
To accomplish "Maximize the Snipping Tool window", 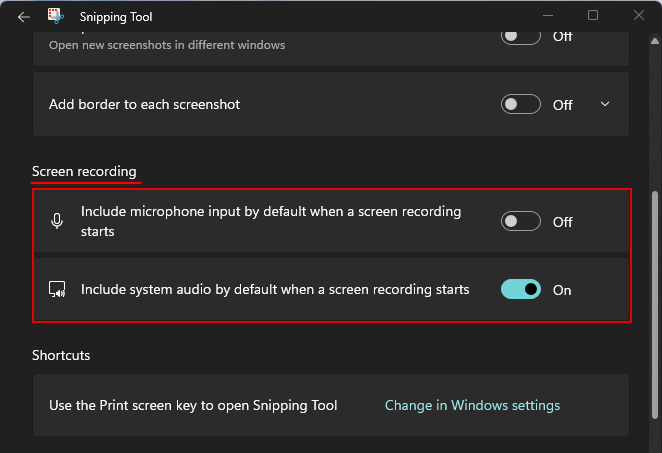I will pos(593,16).
